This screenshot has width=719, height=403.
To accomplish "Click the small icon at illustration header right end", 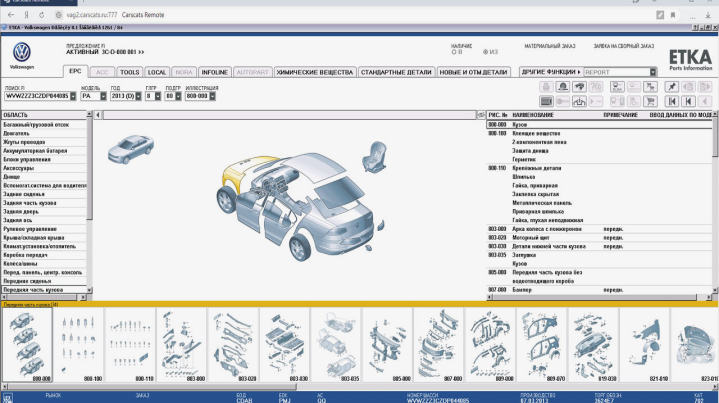I will (481, 115).
